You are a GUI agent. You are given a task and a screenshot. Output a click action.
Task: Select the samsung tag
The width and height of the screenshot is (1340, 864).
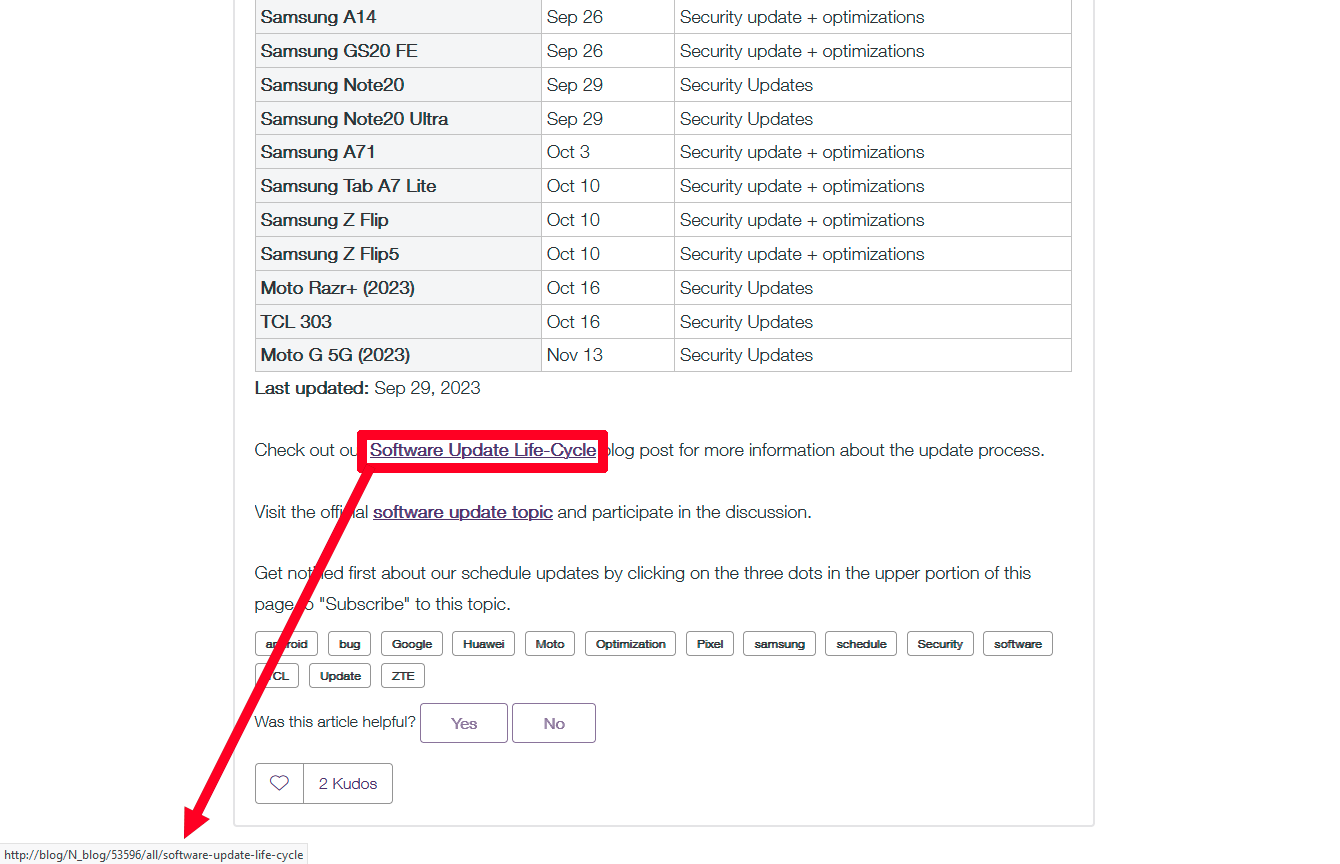tap(779, 644)
